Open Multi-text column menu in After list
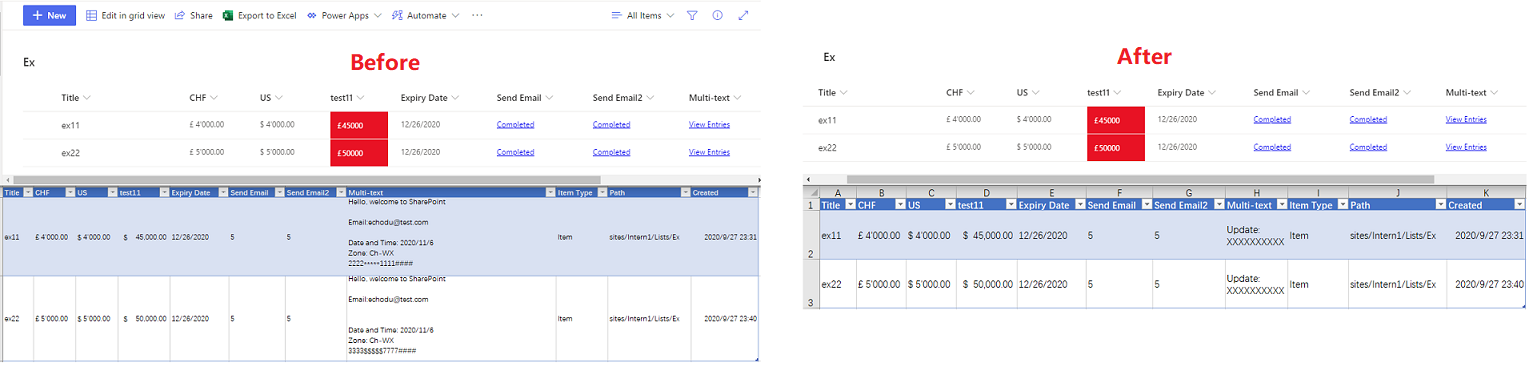The height and width of the screenshot is (368, 1529). tap(1473, 92)
